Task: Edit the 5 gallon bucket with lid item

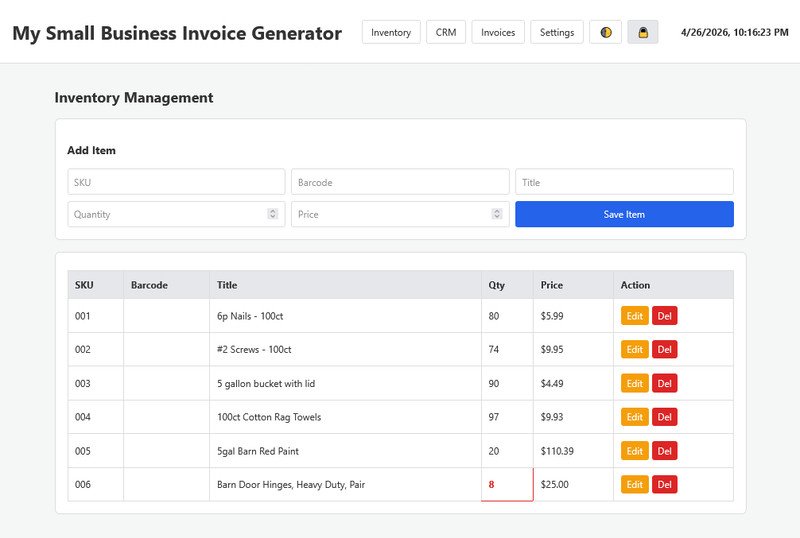Action: pos(634,383)
